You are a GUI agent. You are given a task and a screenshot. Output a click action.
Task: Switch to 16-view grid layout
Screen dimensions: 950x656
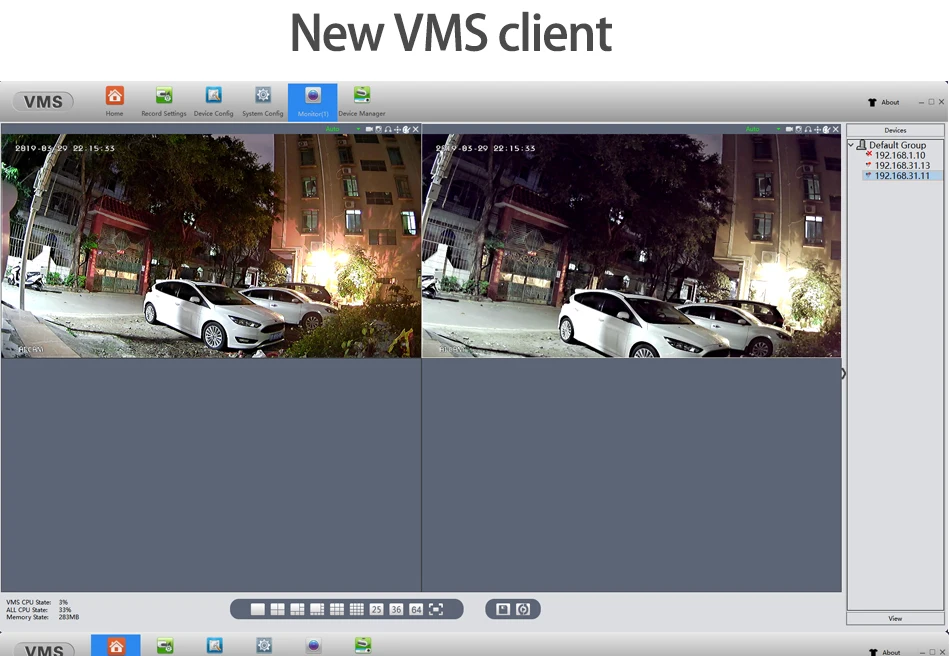[x=357, y=609]
